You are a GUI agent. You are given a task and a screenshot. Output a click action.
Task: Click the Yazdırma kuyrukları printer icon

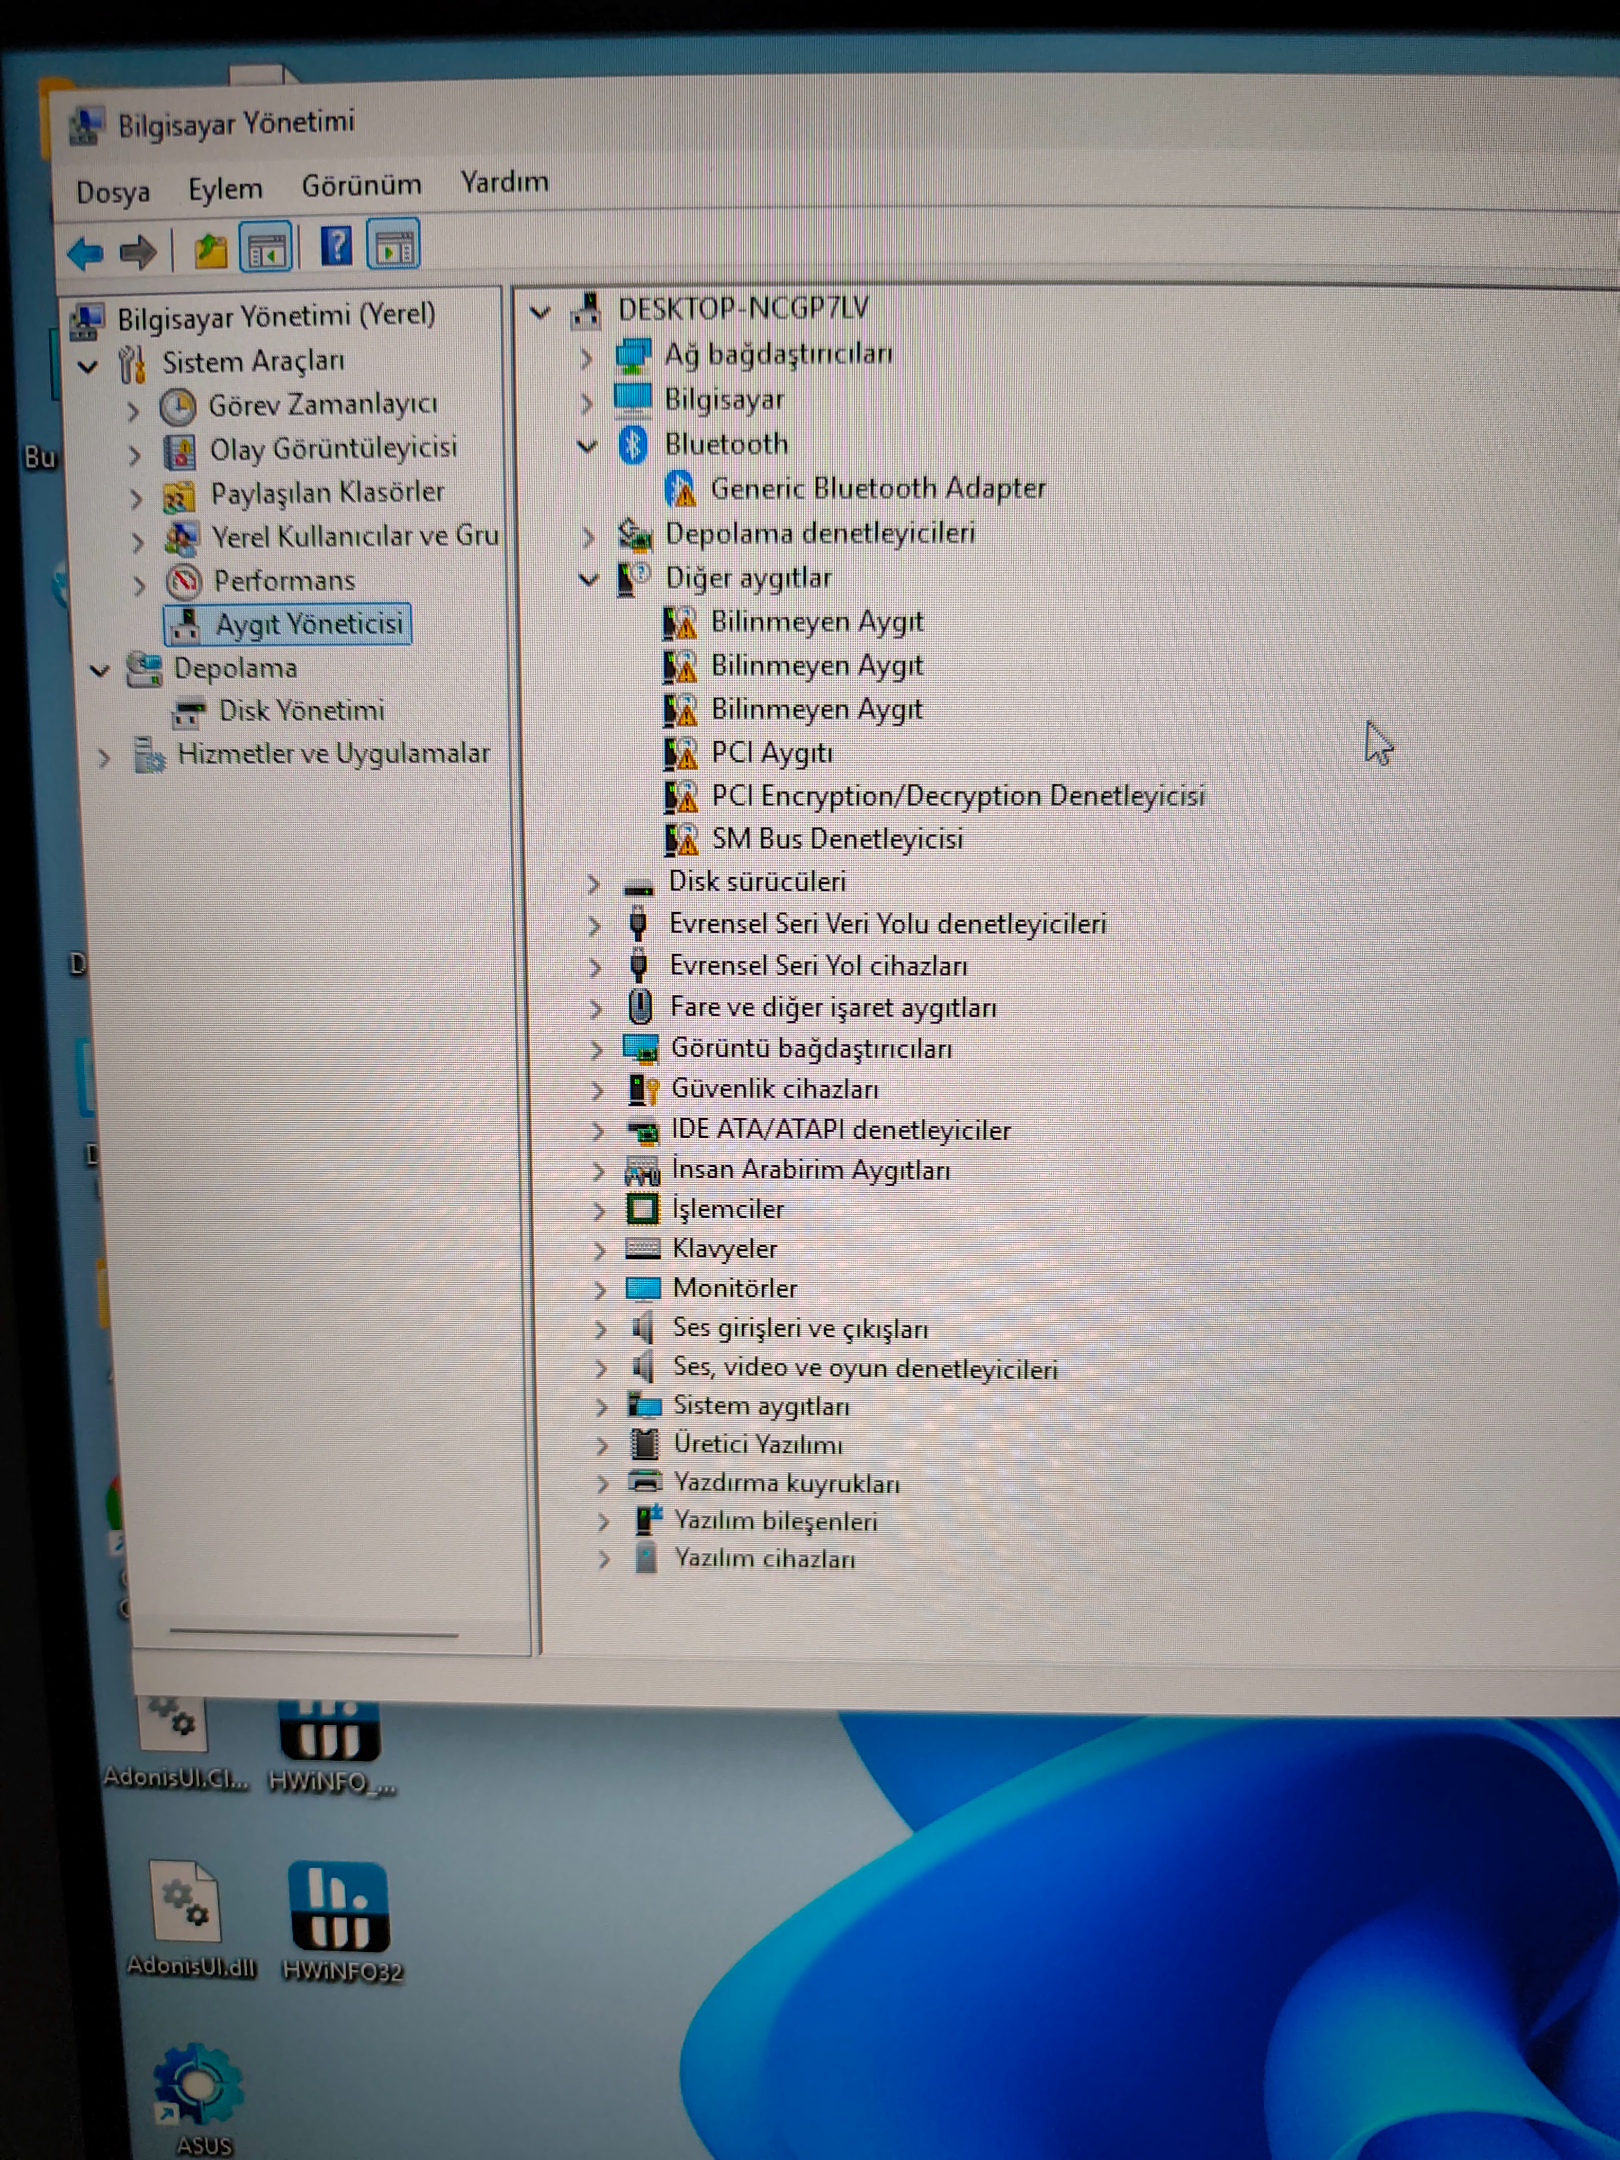[x=645, y=1482]
